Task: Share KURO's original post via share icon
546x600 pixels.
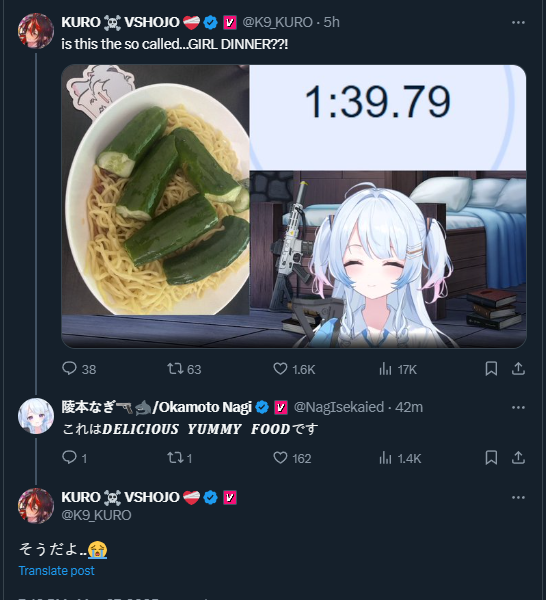Action: tap(518, 369)
